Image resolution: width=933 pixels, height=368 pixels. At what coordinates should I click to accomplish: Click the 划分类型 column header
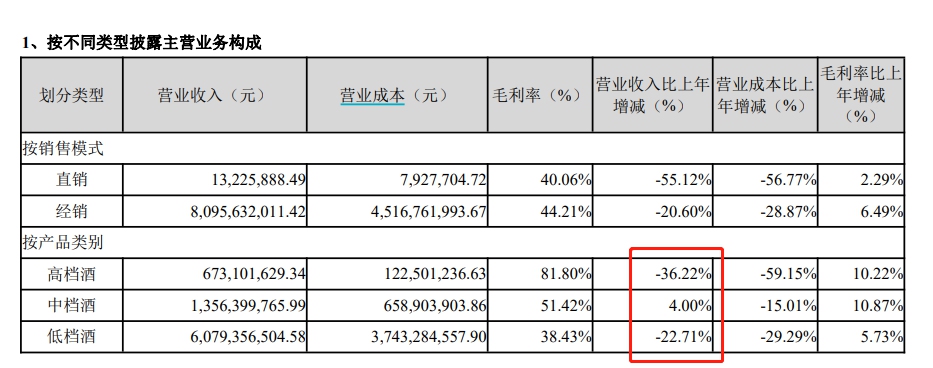coord(71,95)
